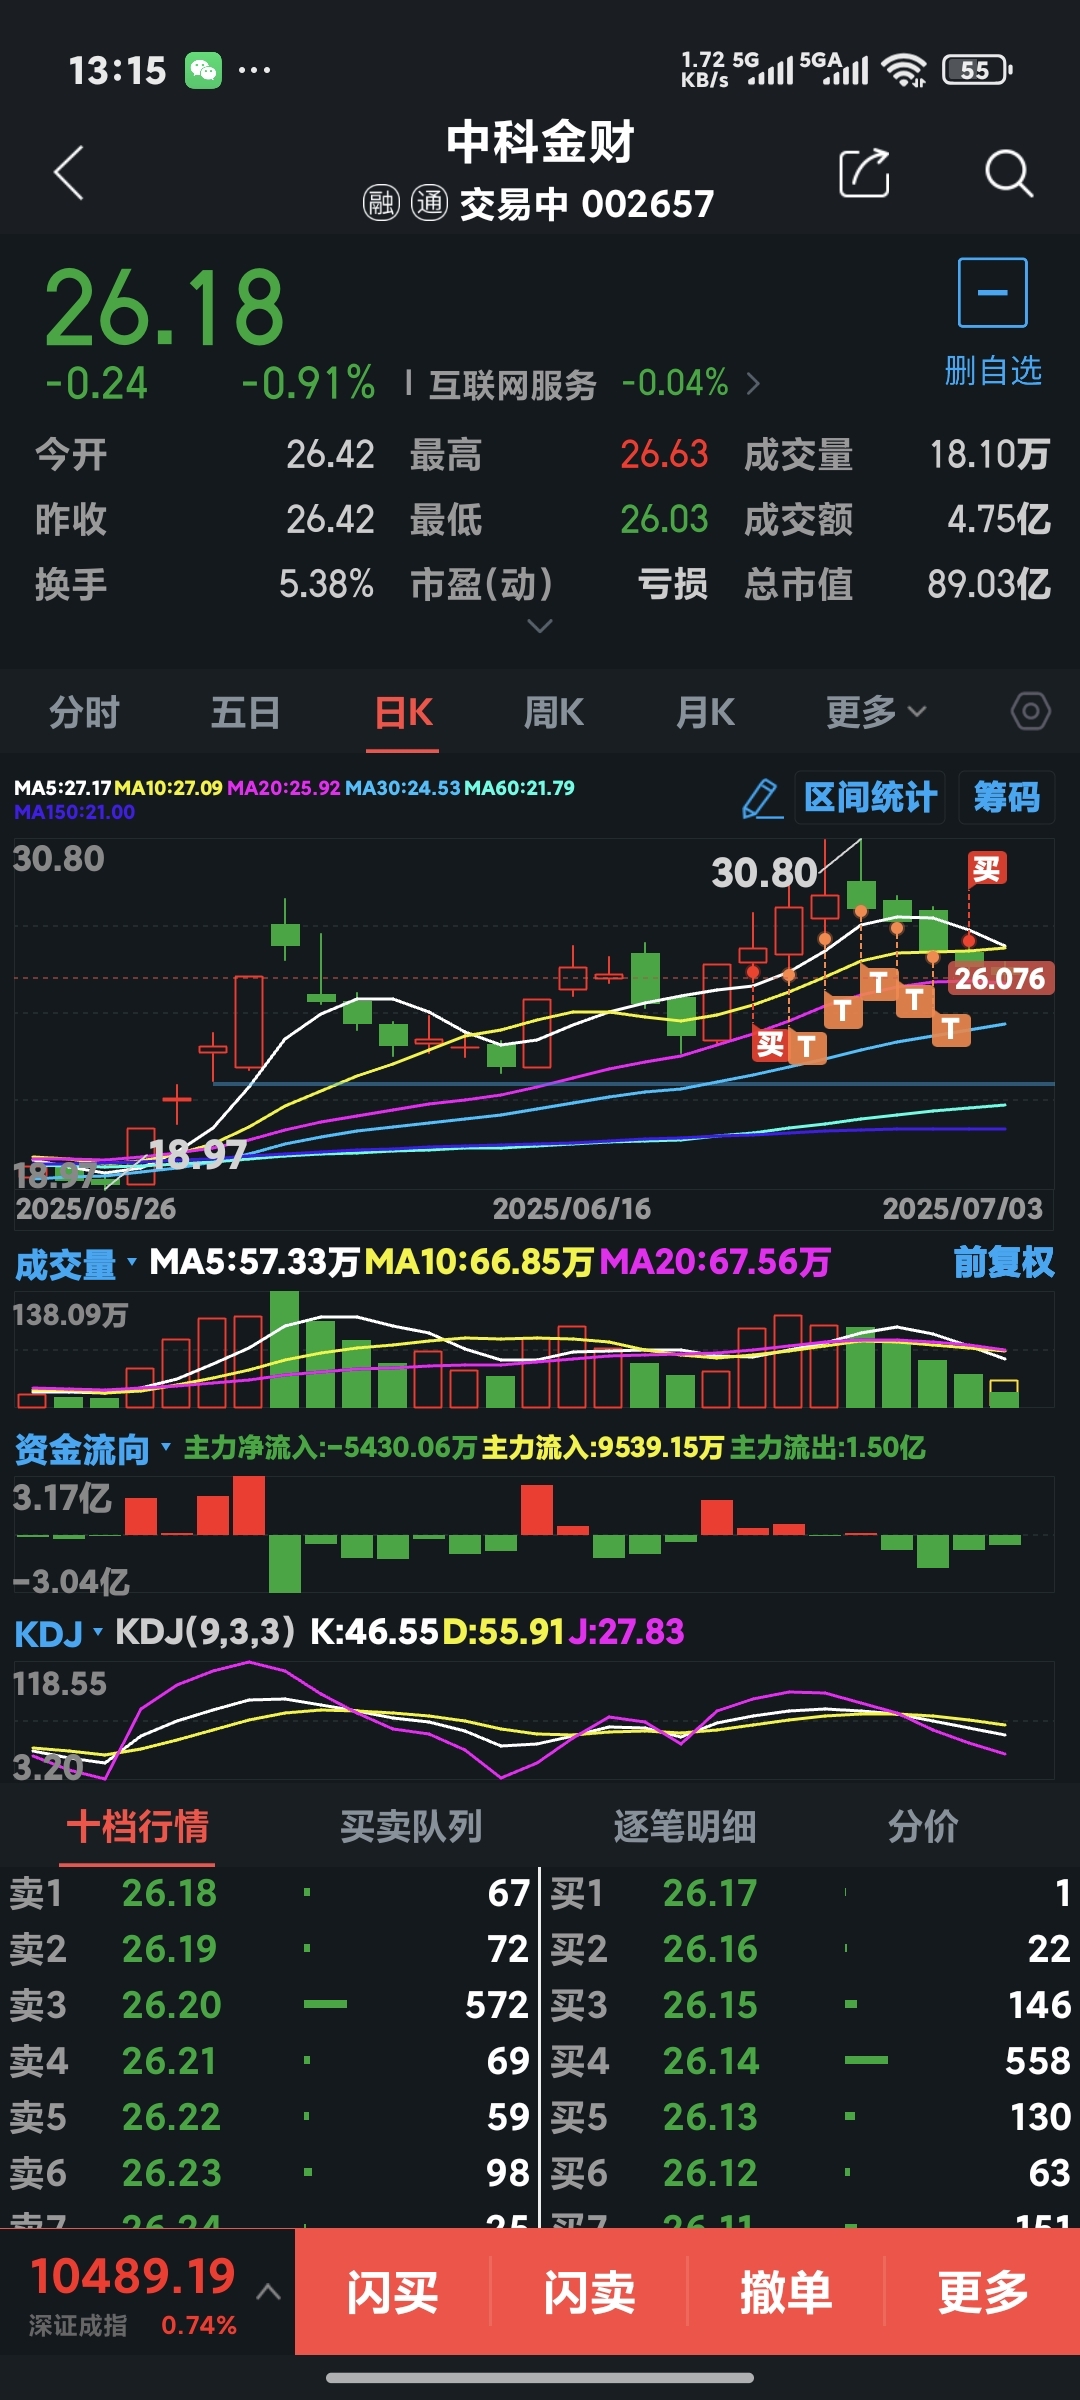
Task: Tap the 买3 price 26.15
Action: coord(710,2005)
